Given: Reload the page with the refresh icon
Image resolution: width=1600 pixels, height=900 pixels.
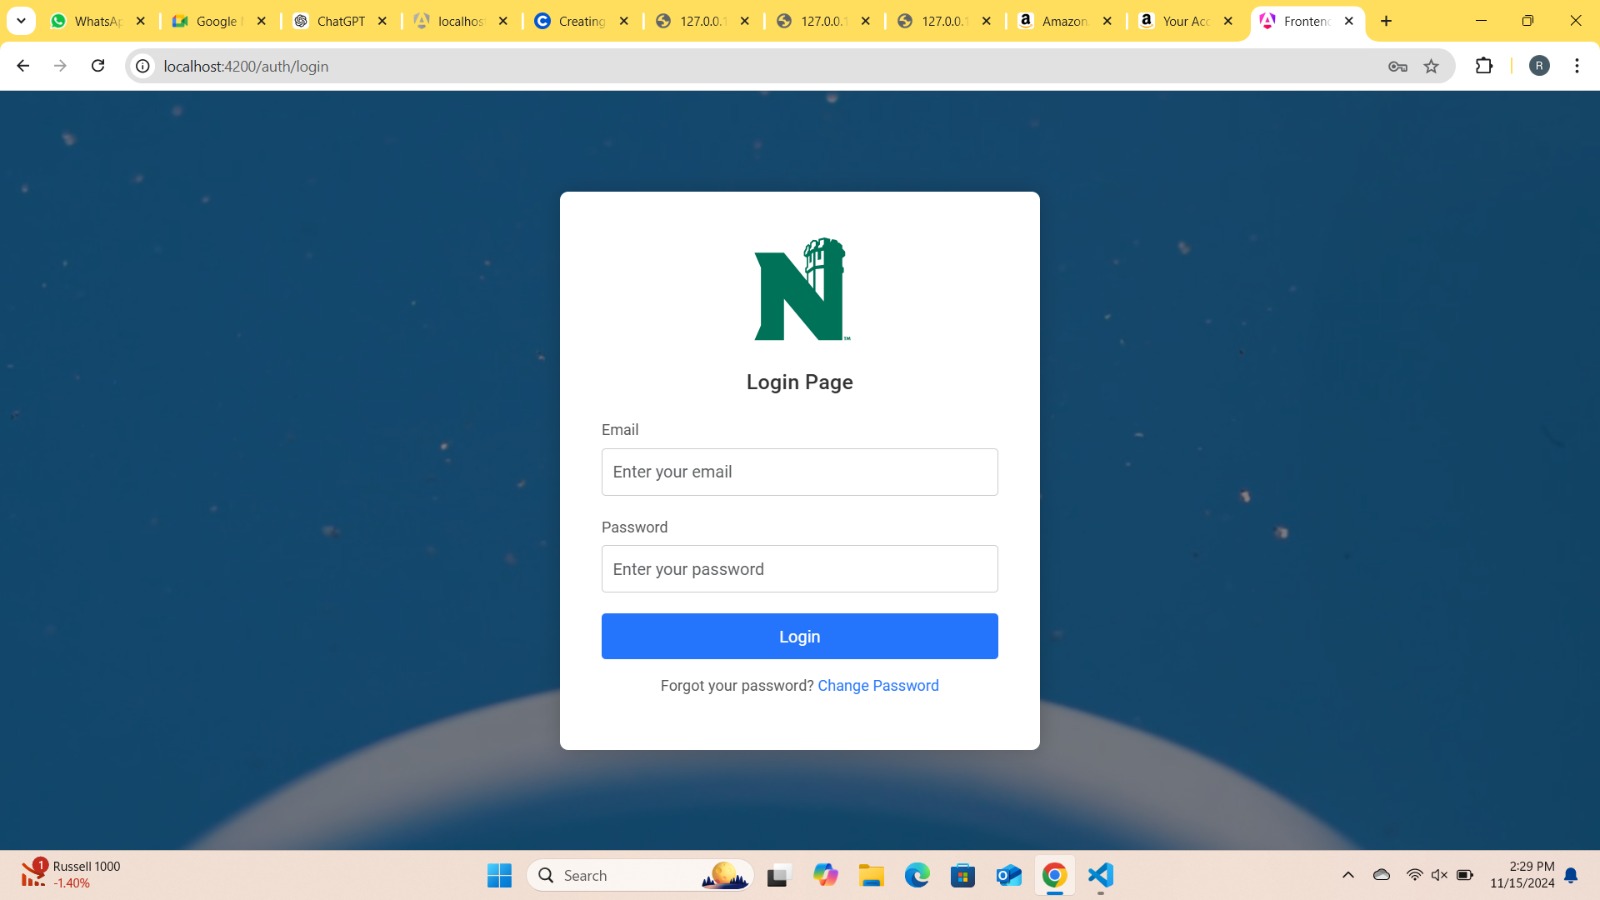Looking at the screenshot, I should (x=98, y=66).
